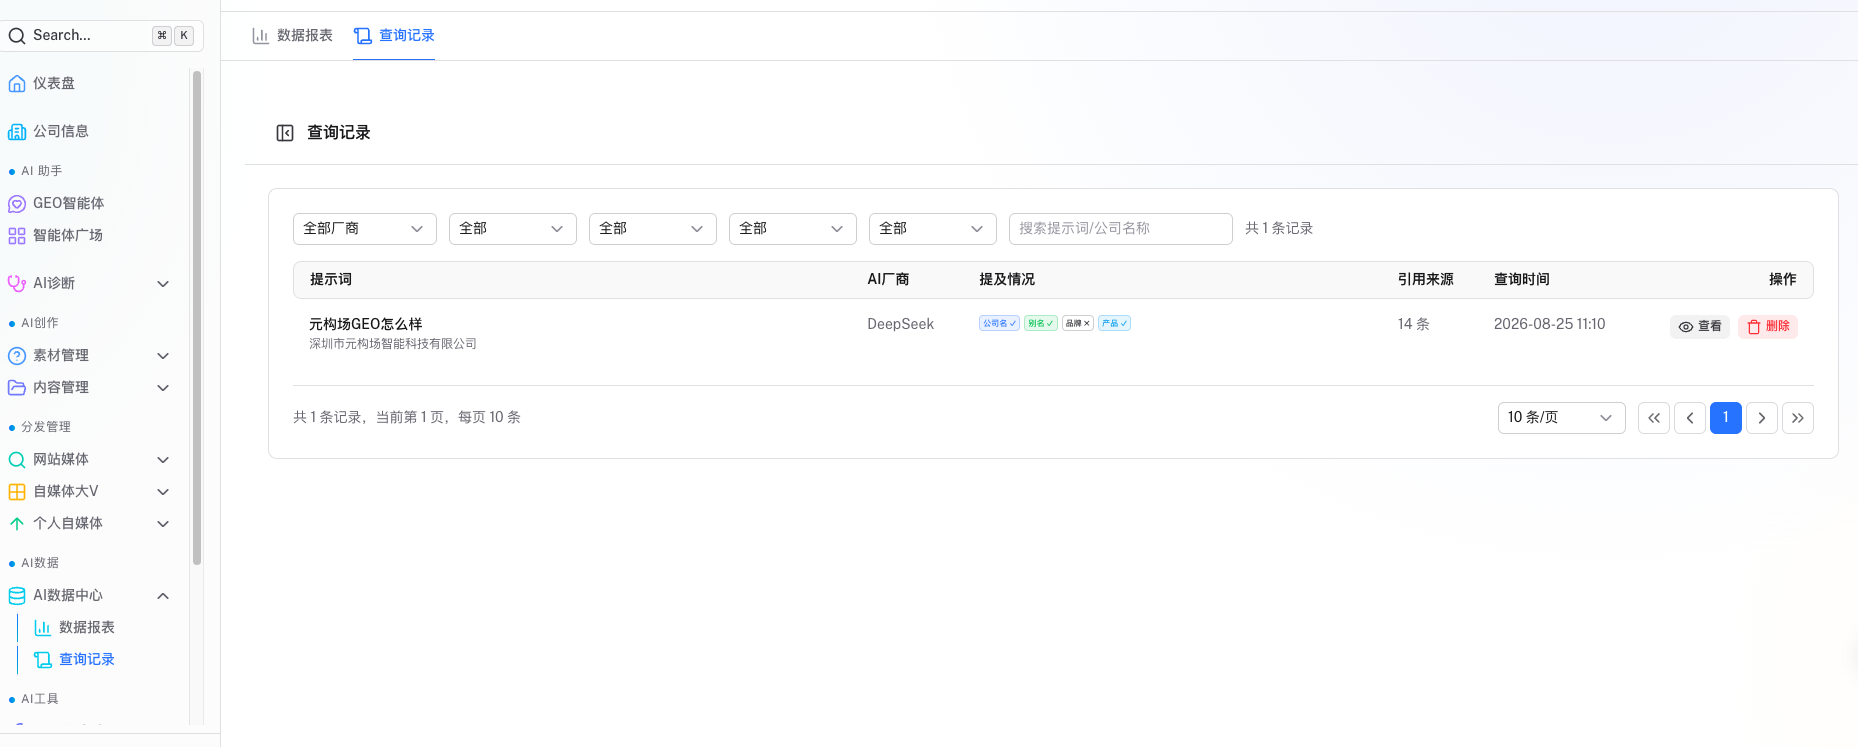Switch to the 数据报表 top tab

(x=292, y=36)
